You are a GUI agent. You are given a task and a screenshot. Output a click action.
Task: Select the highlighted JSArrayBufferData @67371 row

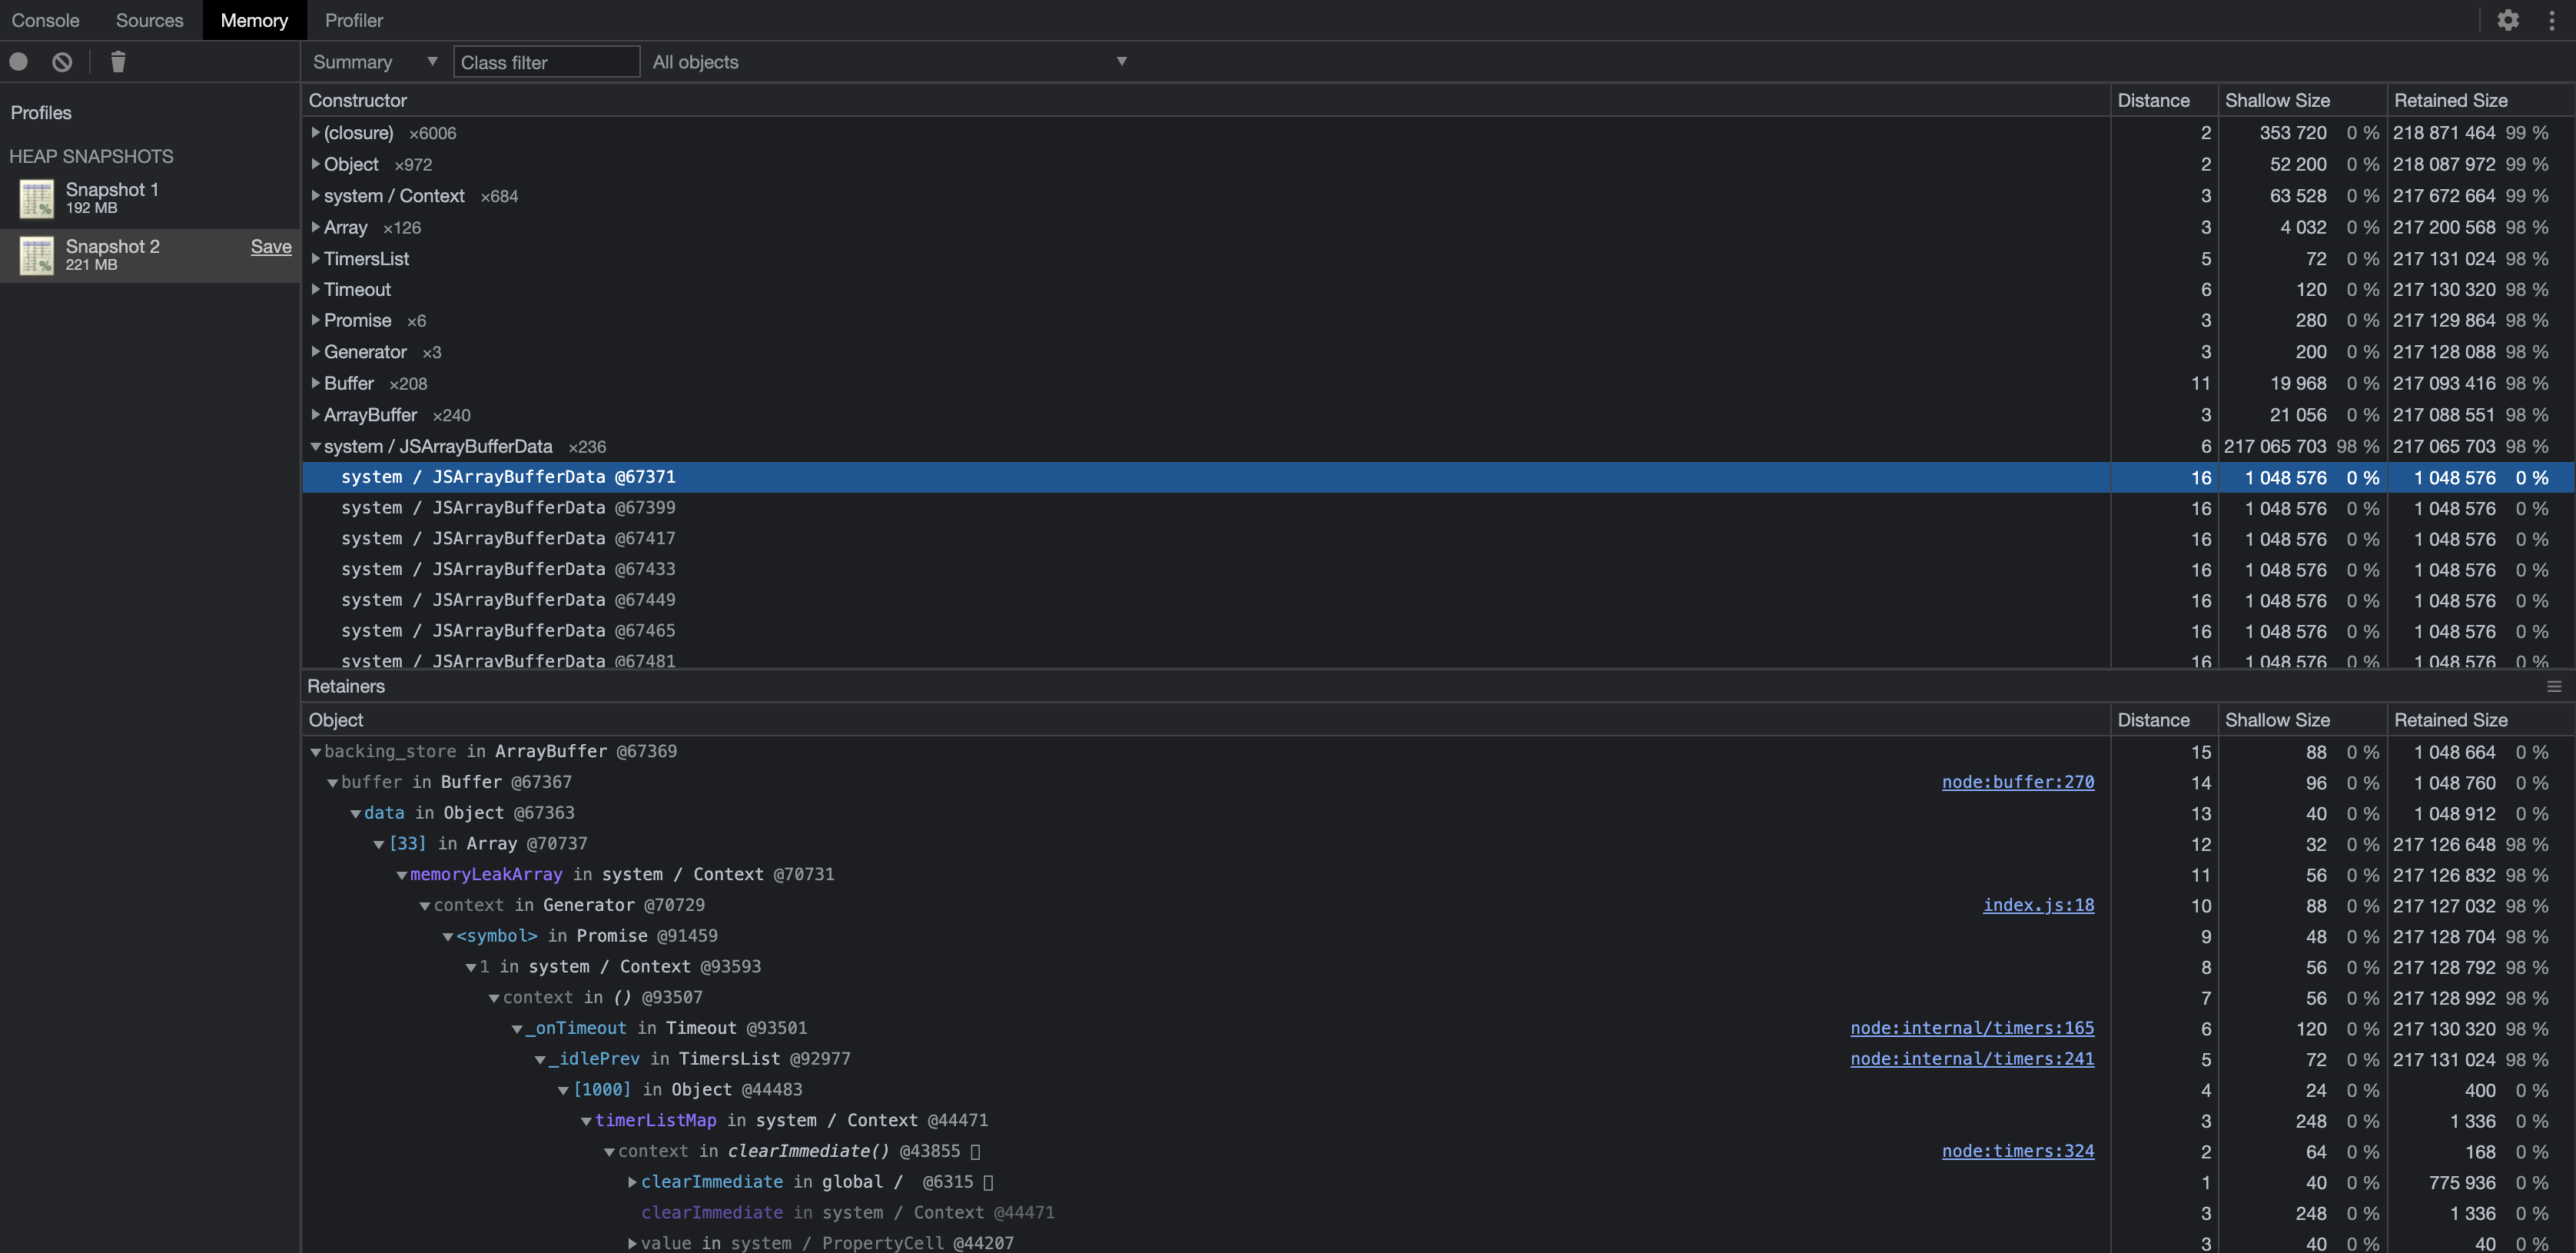pos(1438,477)
